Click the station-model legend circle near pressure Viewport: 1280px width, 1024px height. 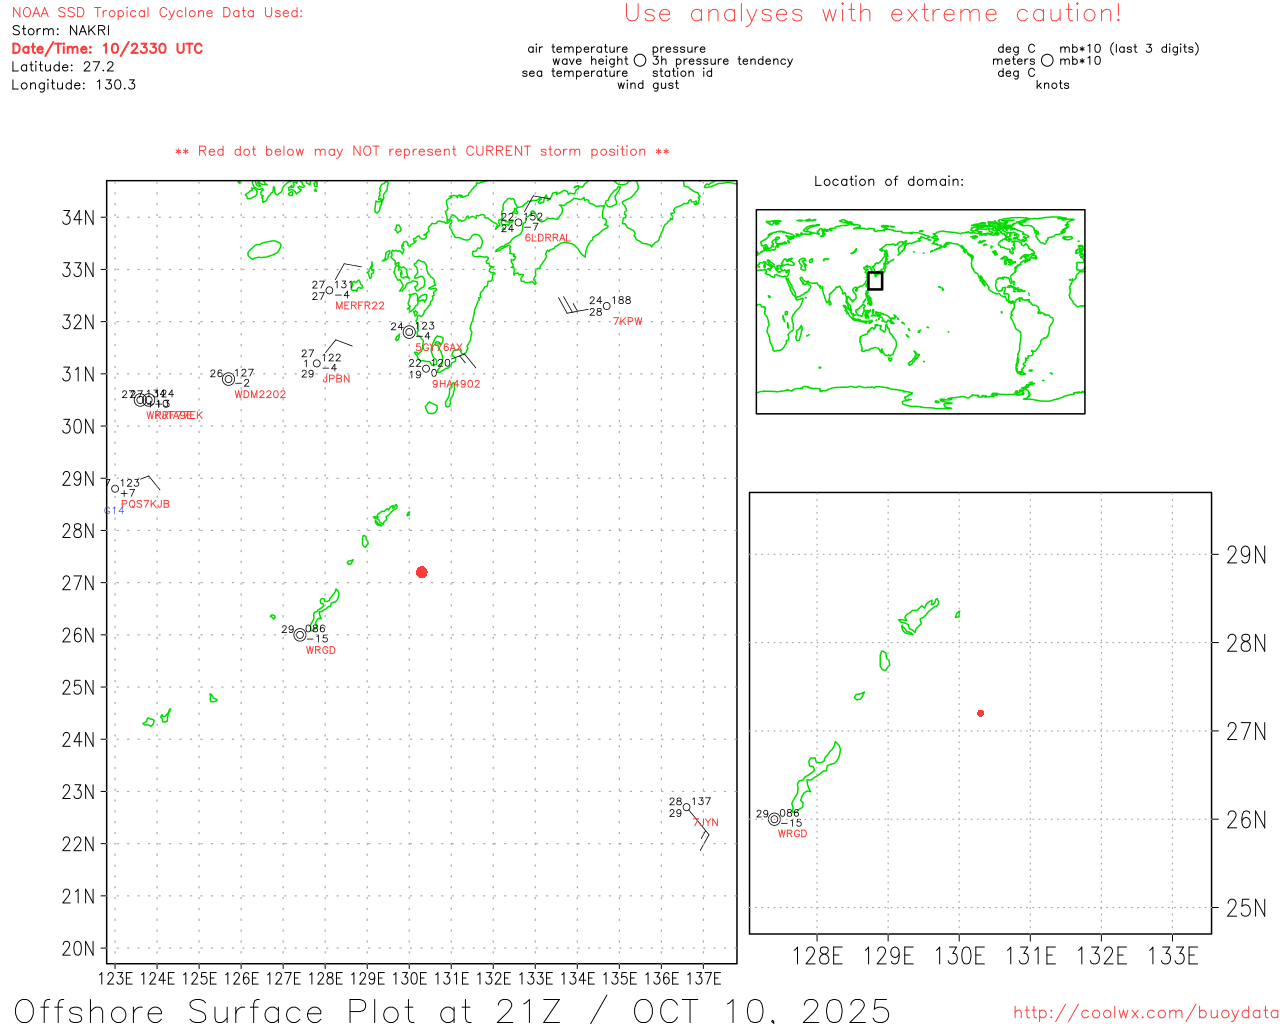pyautogui.click(x=640, y=61)
